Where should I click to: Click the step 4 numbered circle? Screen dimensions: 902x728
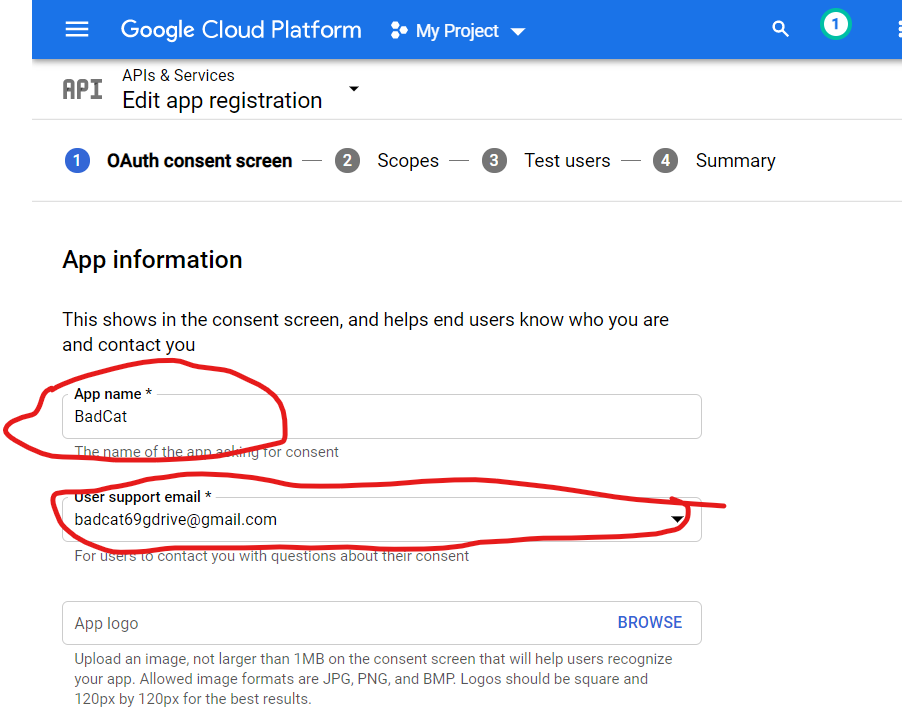click(666, 161)
